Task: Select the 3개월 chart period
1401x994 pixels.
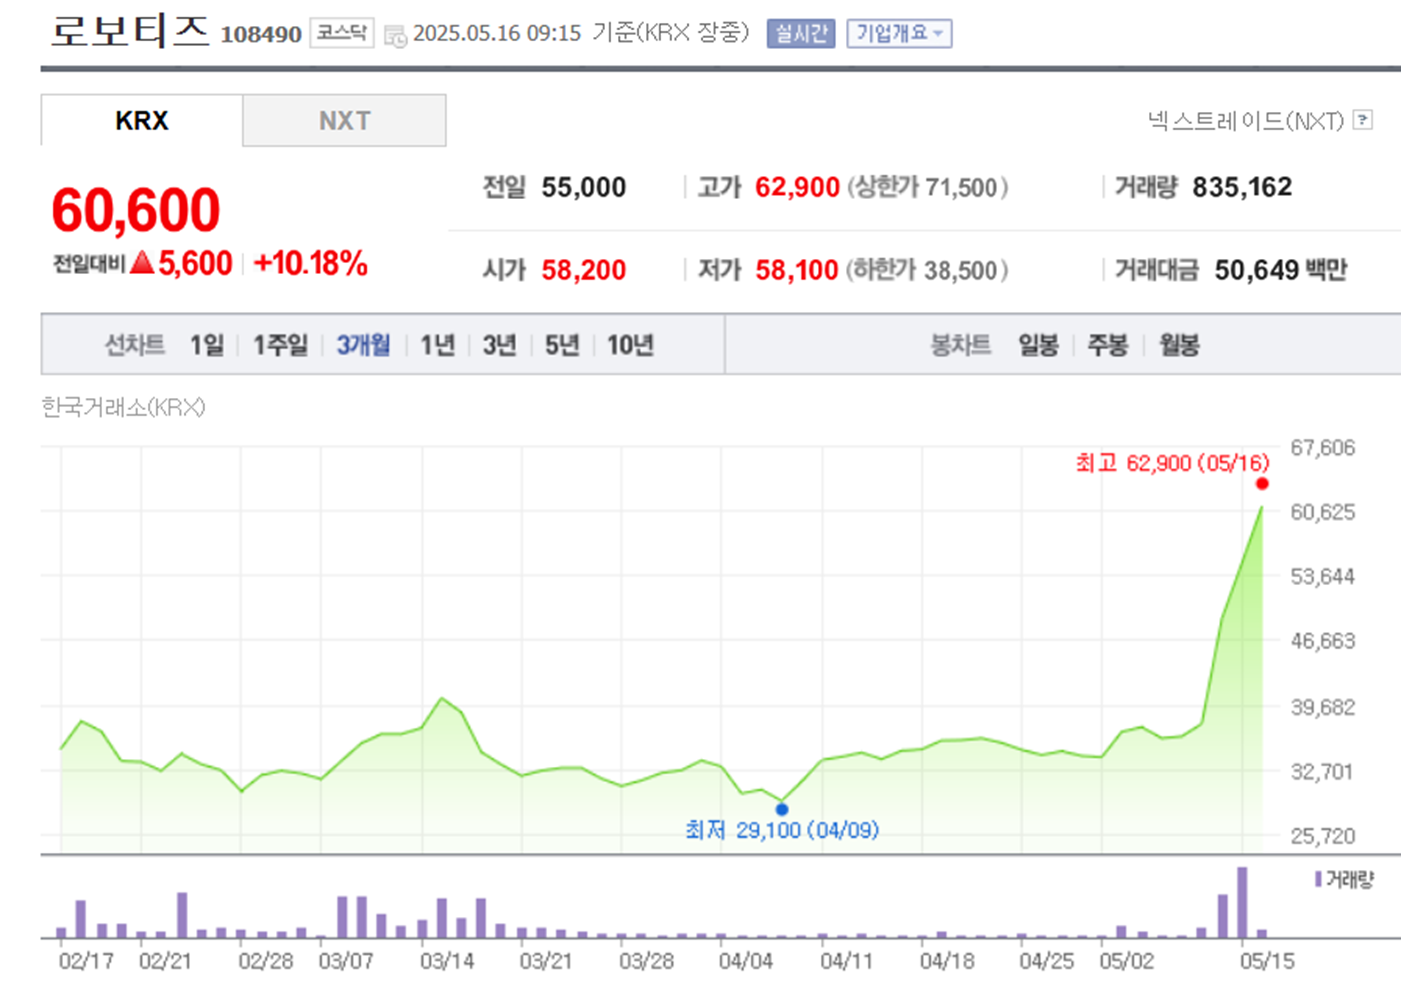Action: [x=363, y=345]
